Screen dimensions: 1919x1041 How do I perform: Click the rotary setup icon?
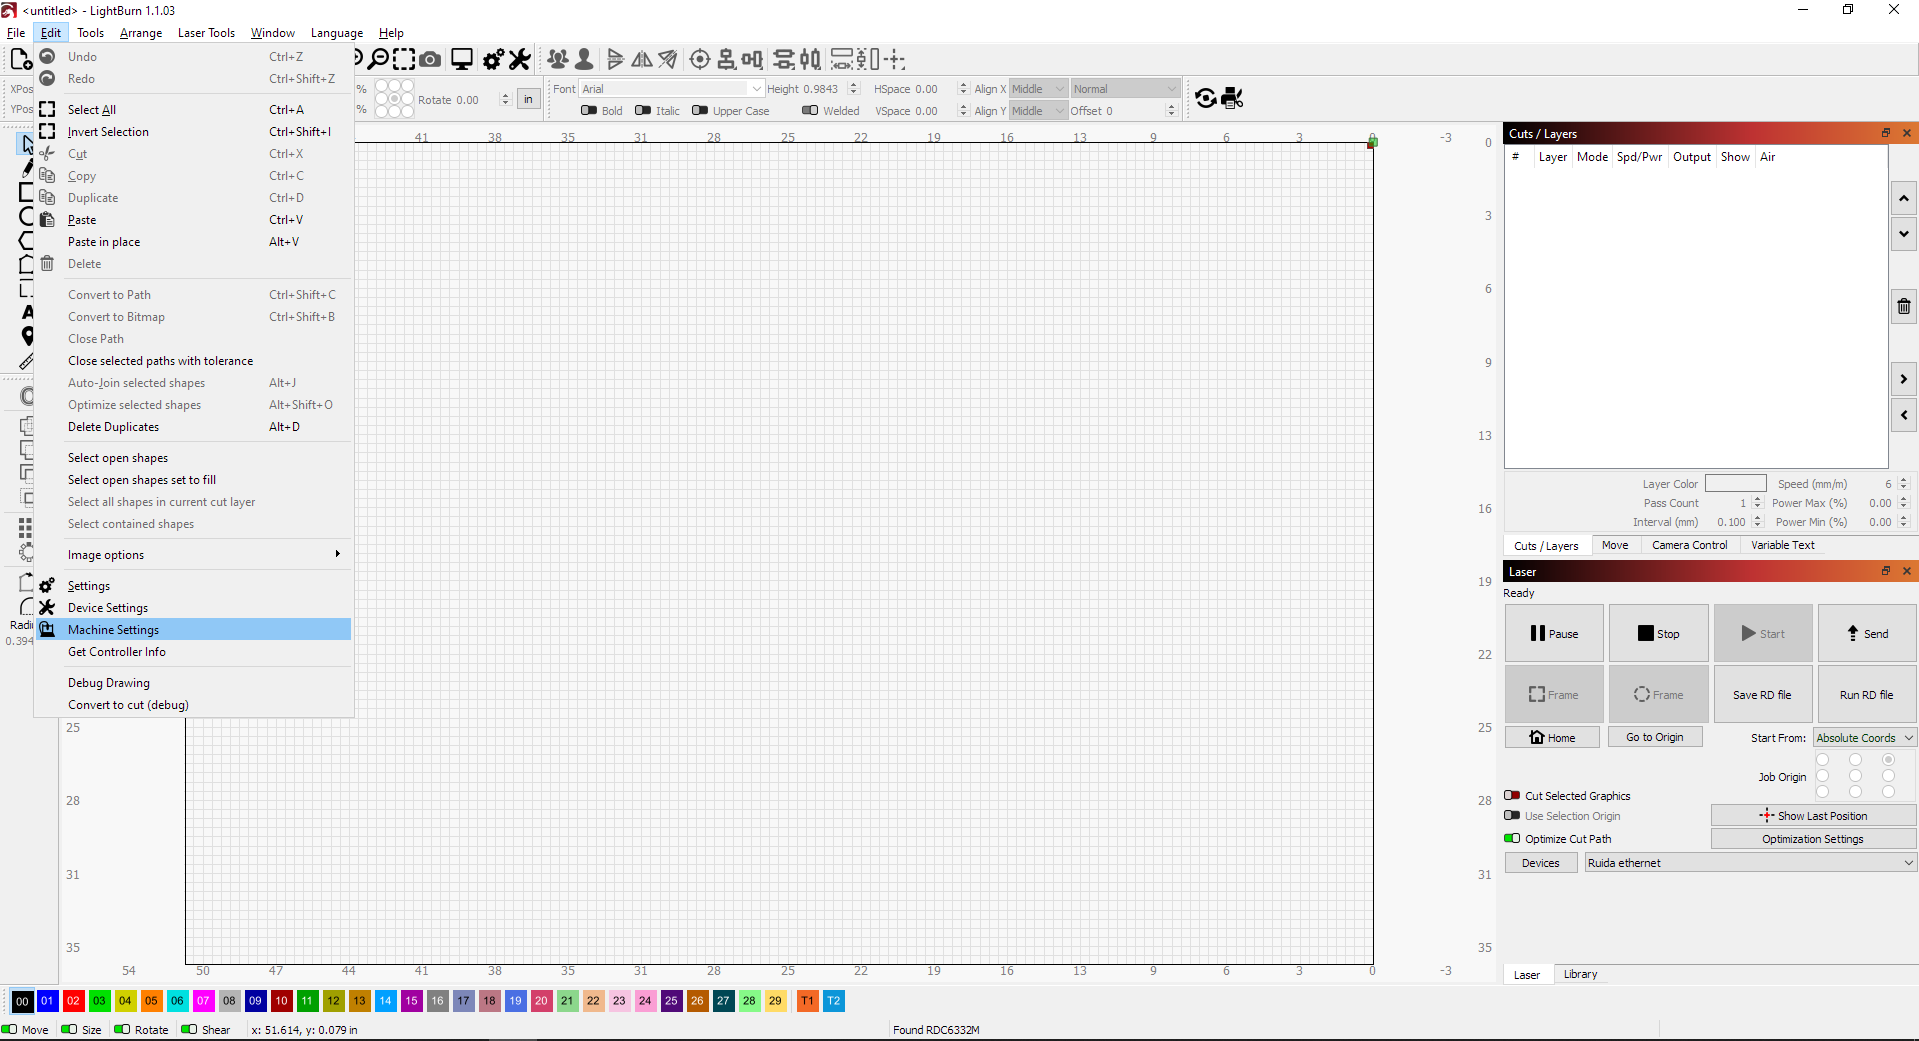coord(1206,98)
